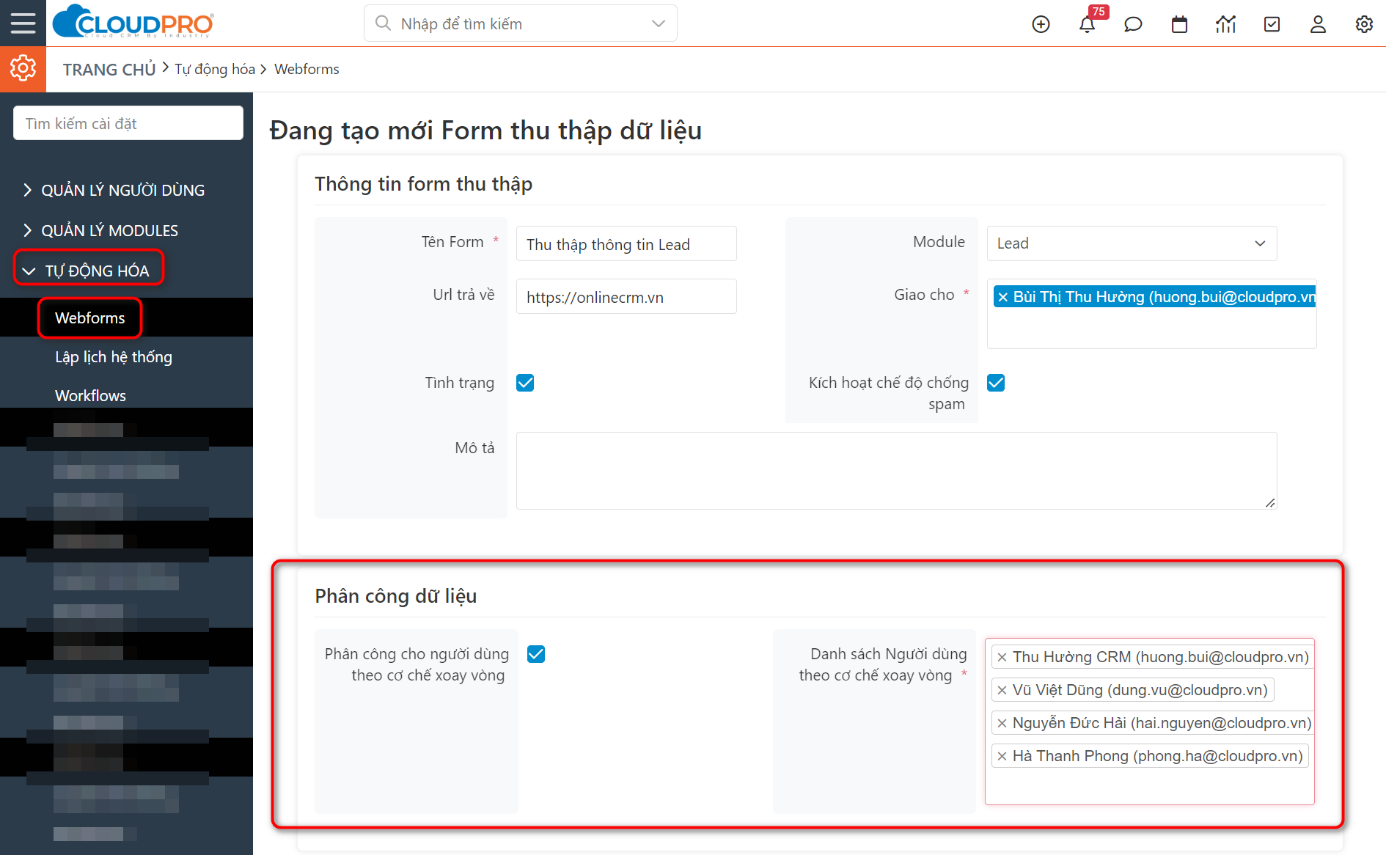Open the reports chart icon
Image resolution: width=1386 pixels, height=855 pixels.
tap(1225, 24)
